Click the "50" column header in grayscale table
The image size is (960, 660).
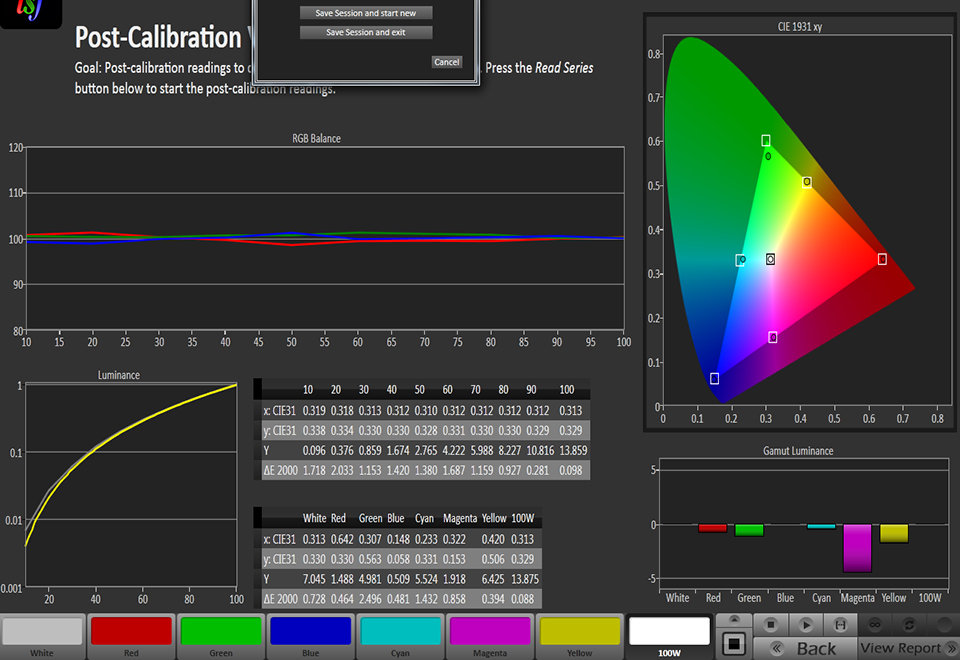(x=419, y=389)
